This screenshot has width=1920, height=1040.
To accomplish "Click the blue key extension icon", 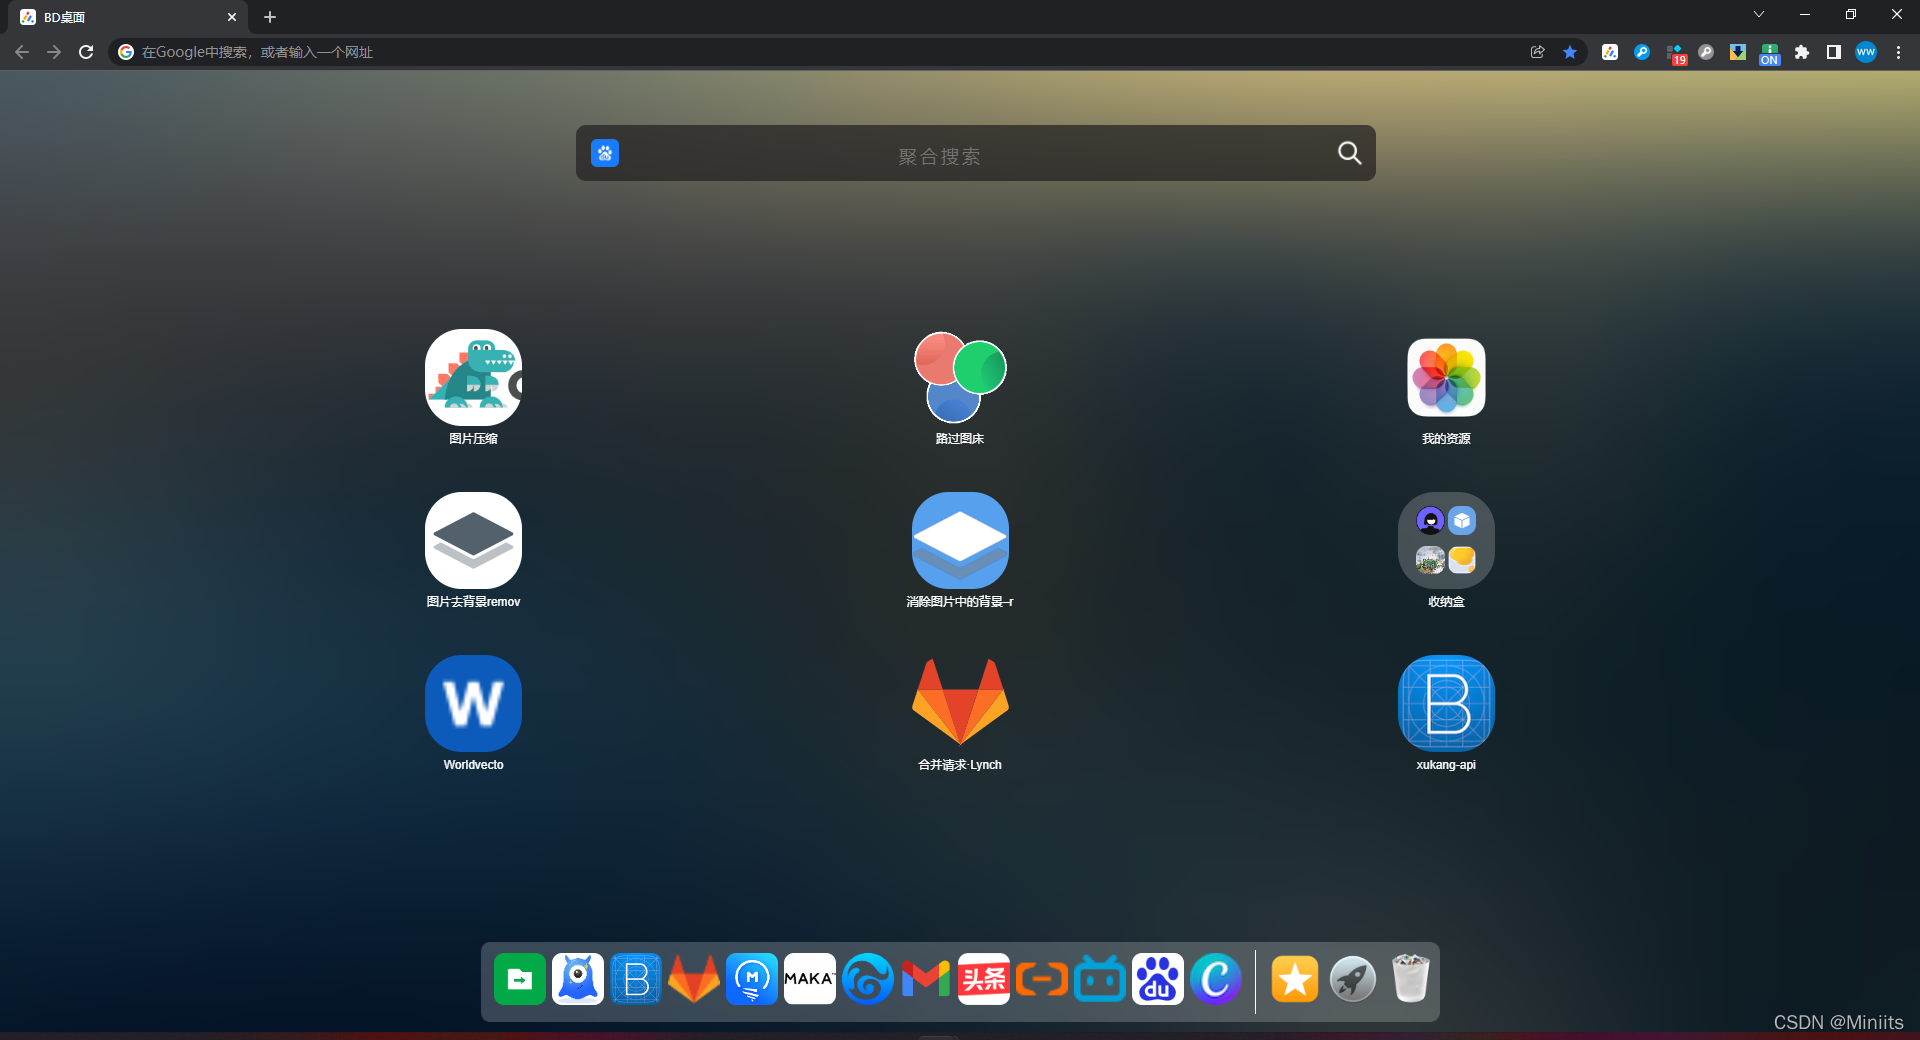I will pos(1642,52).
